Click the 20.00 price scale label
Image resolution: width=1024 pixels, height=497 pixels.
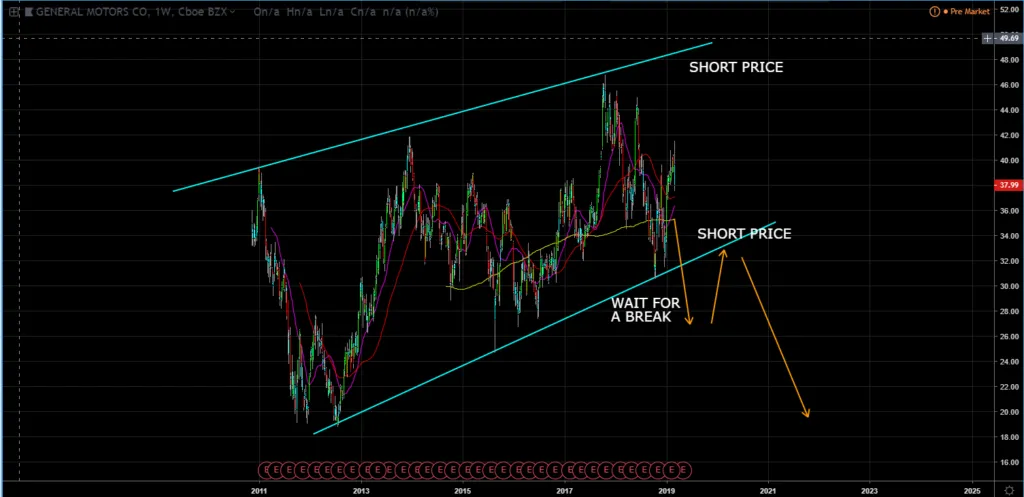point(1008,412)
